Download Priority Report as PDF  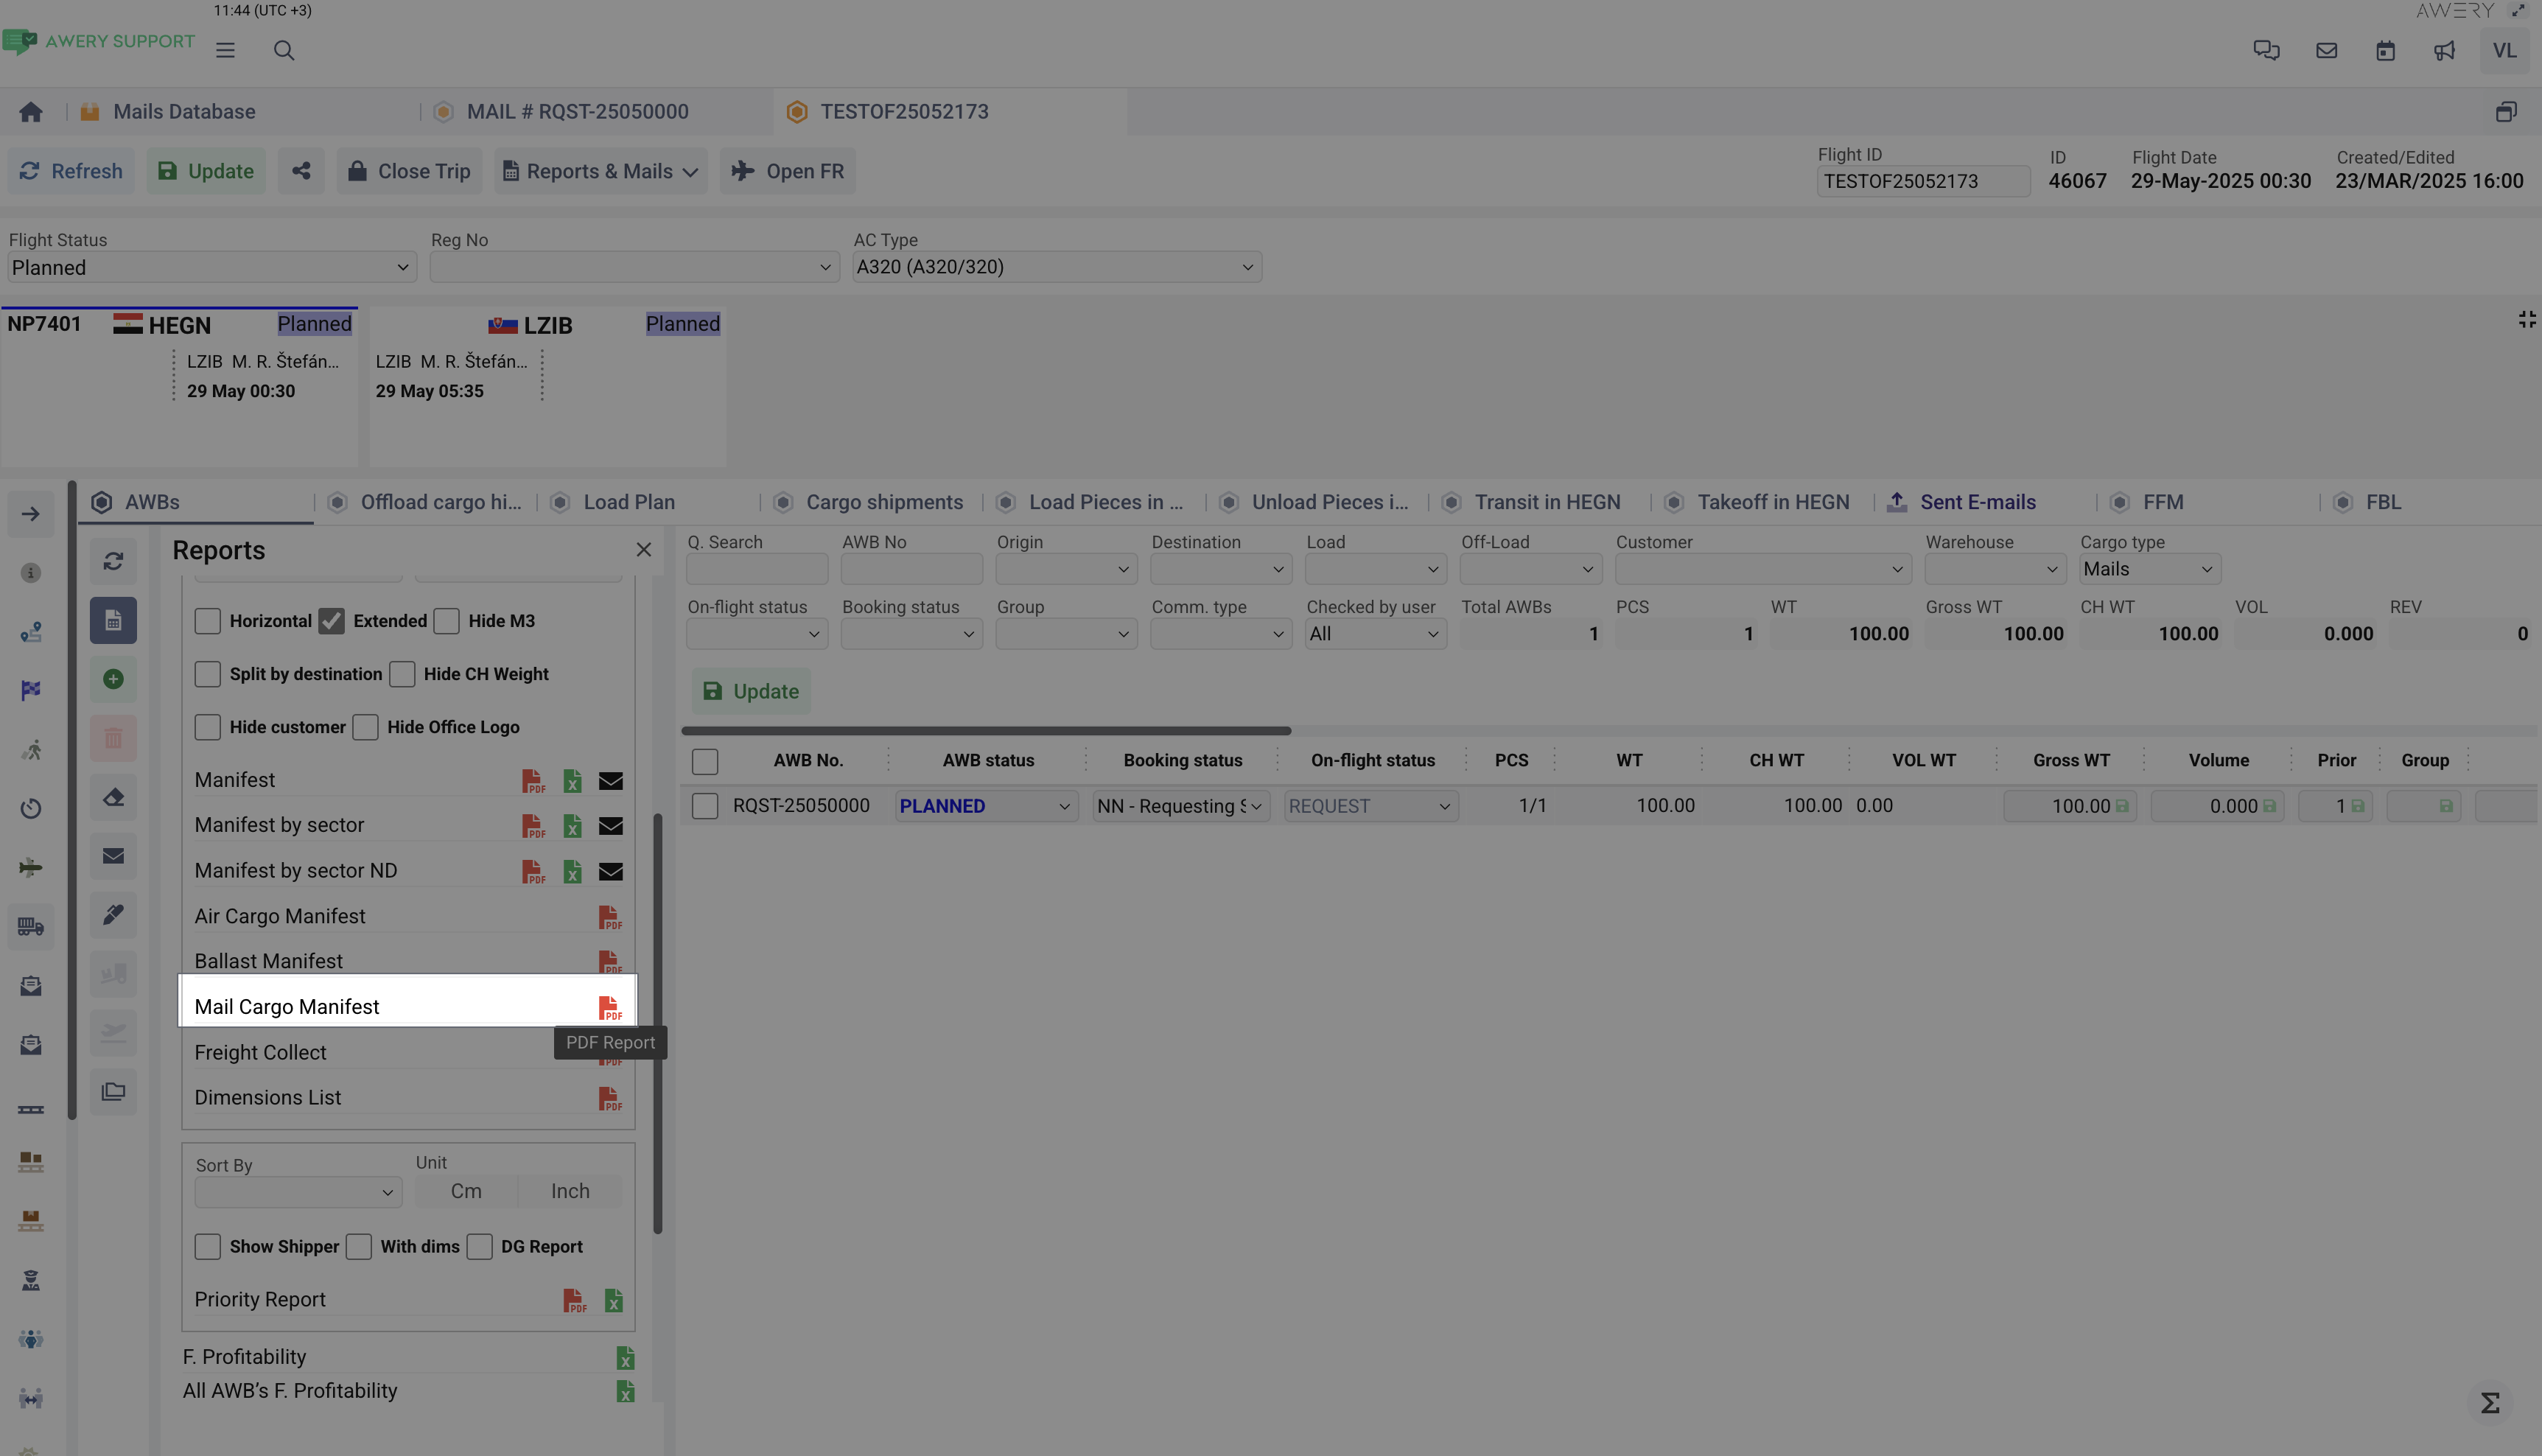point(574,1300)
